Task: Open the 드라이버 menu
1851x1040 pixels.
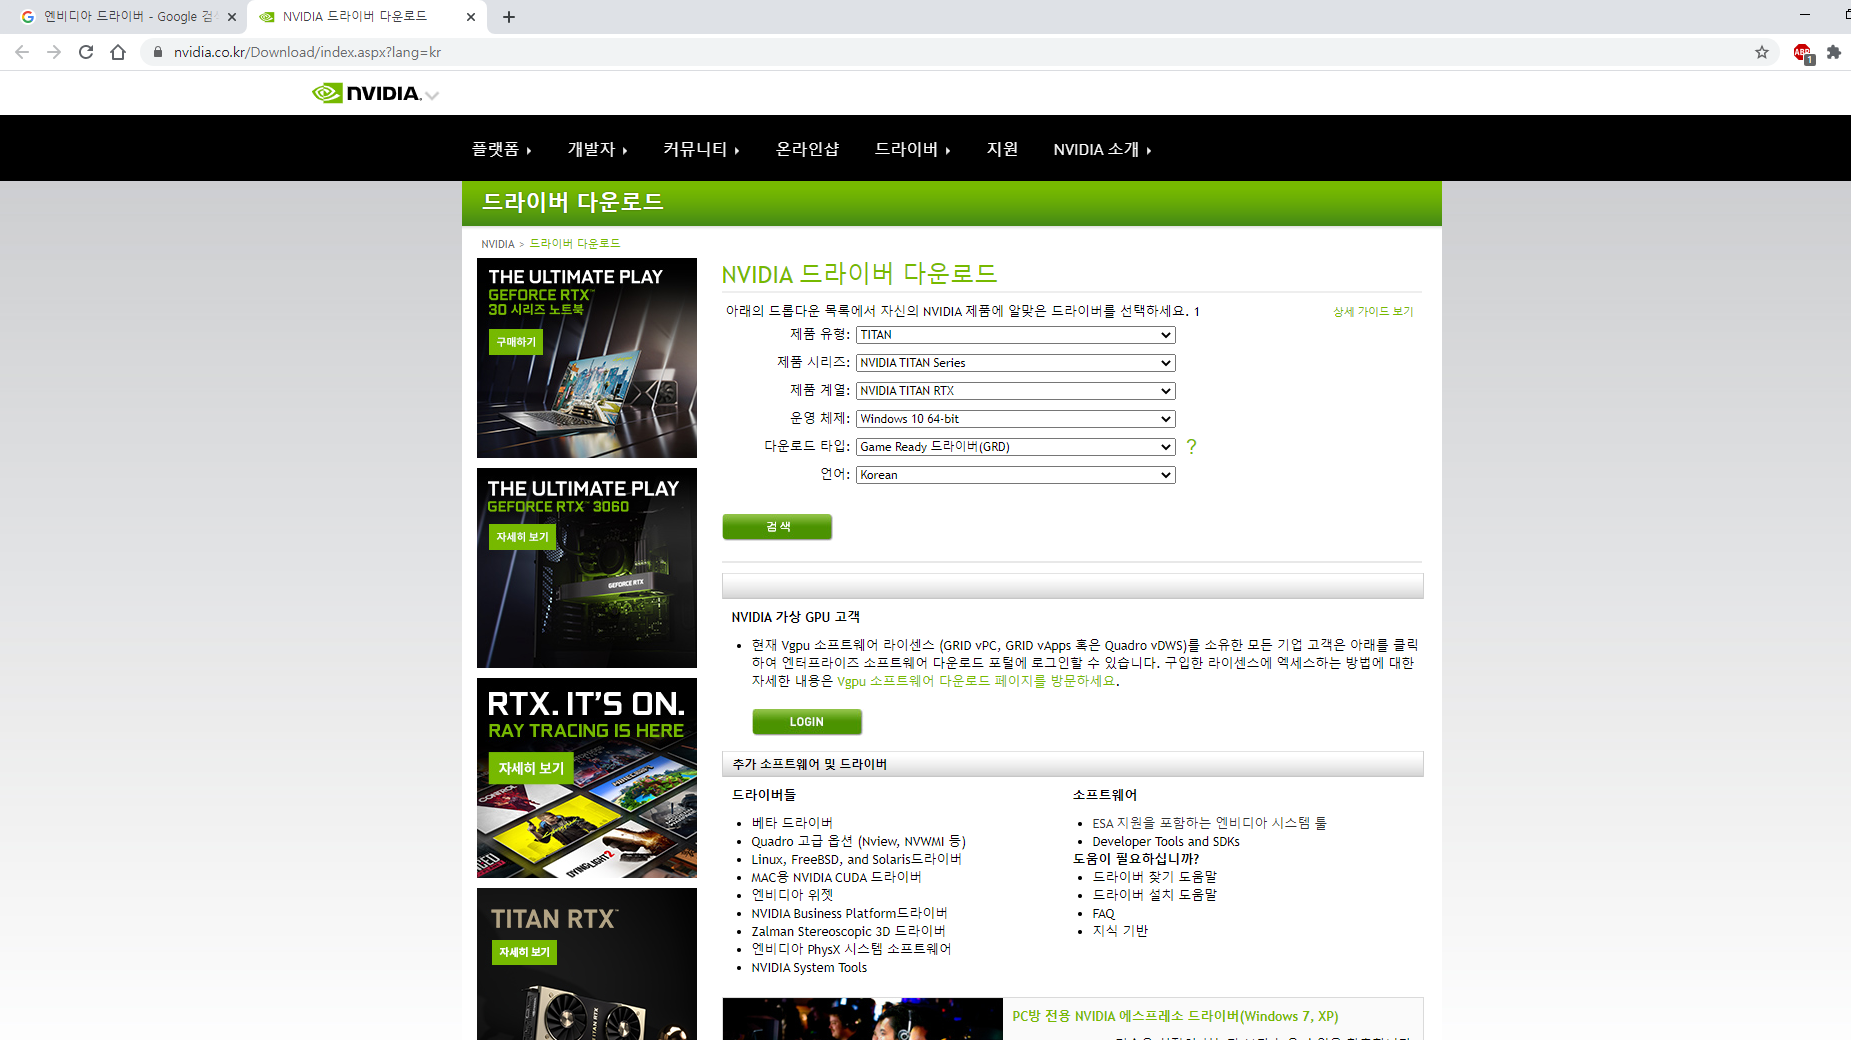Action: (x=912, y=149)
